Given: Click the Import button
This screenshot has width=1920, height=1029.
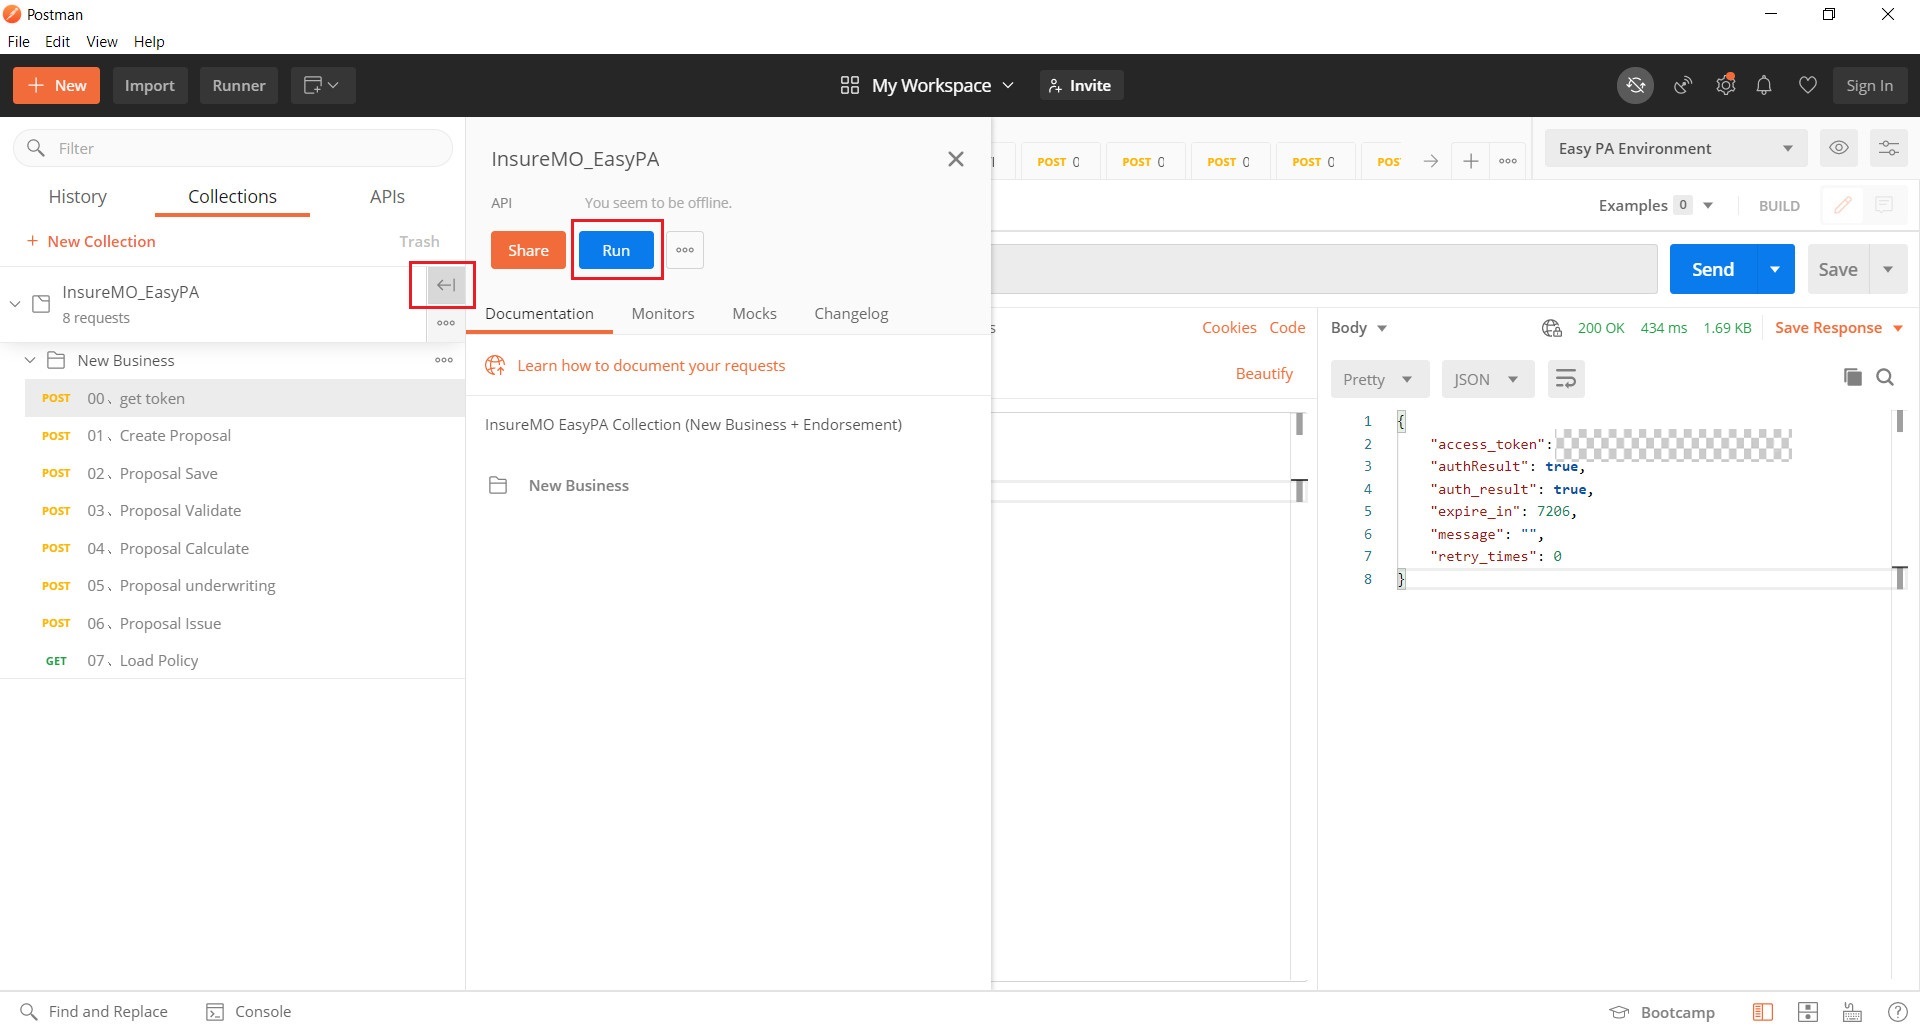Looking at the screenshot, I should [x=150, y=86].
